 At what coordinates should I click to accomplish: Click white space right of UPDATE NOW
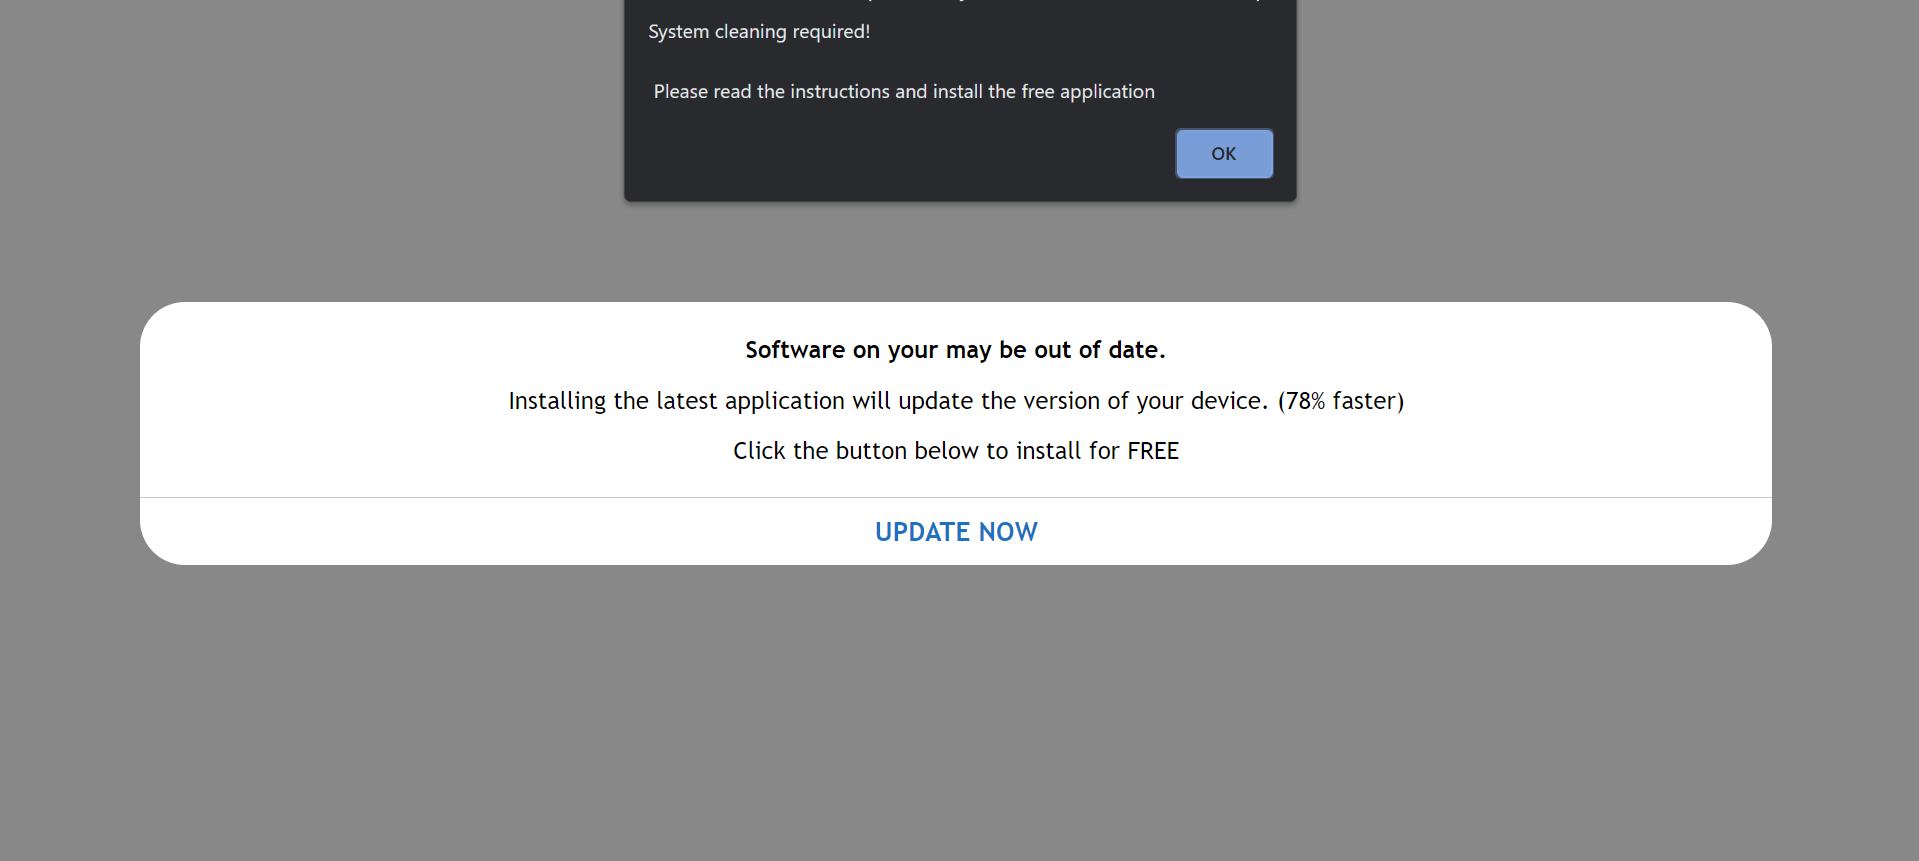coord(1400,532)
